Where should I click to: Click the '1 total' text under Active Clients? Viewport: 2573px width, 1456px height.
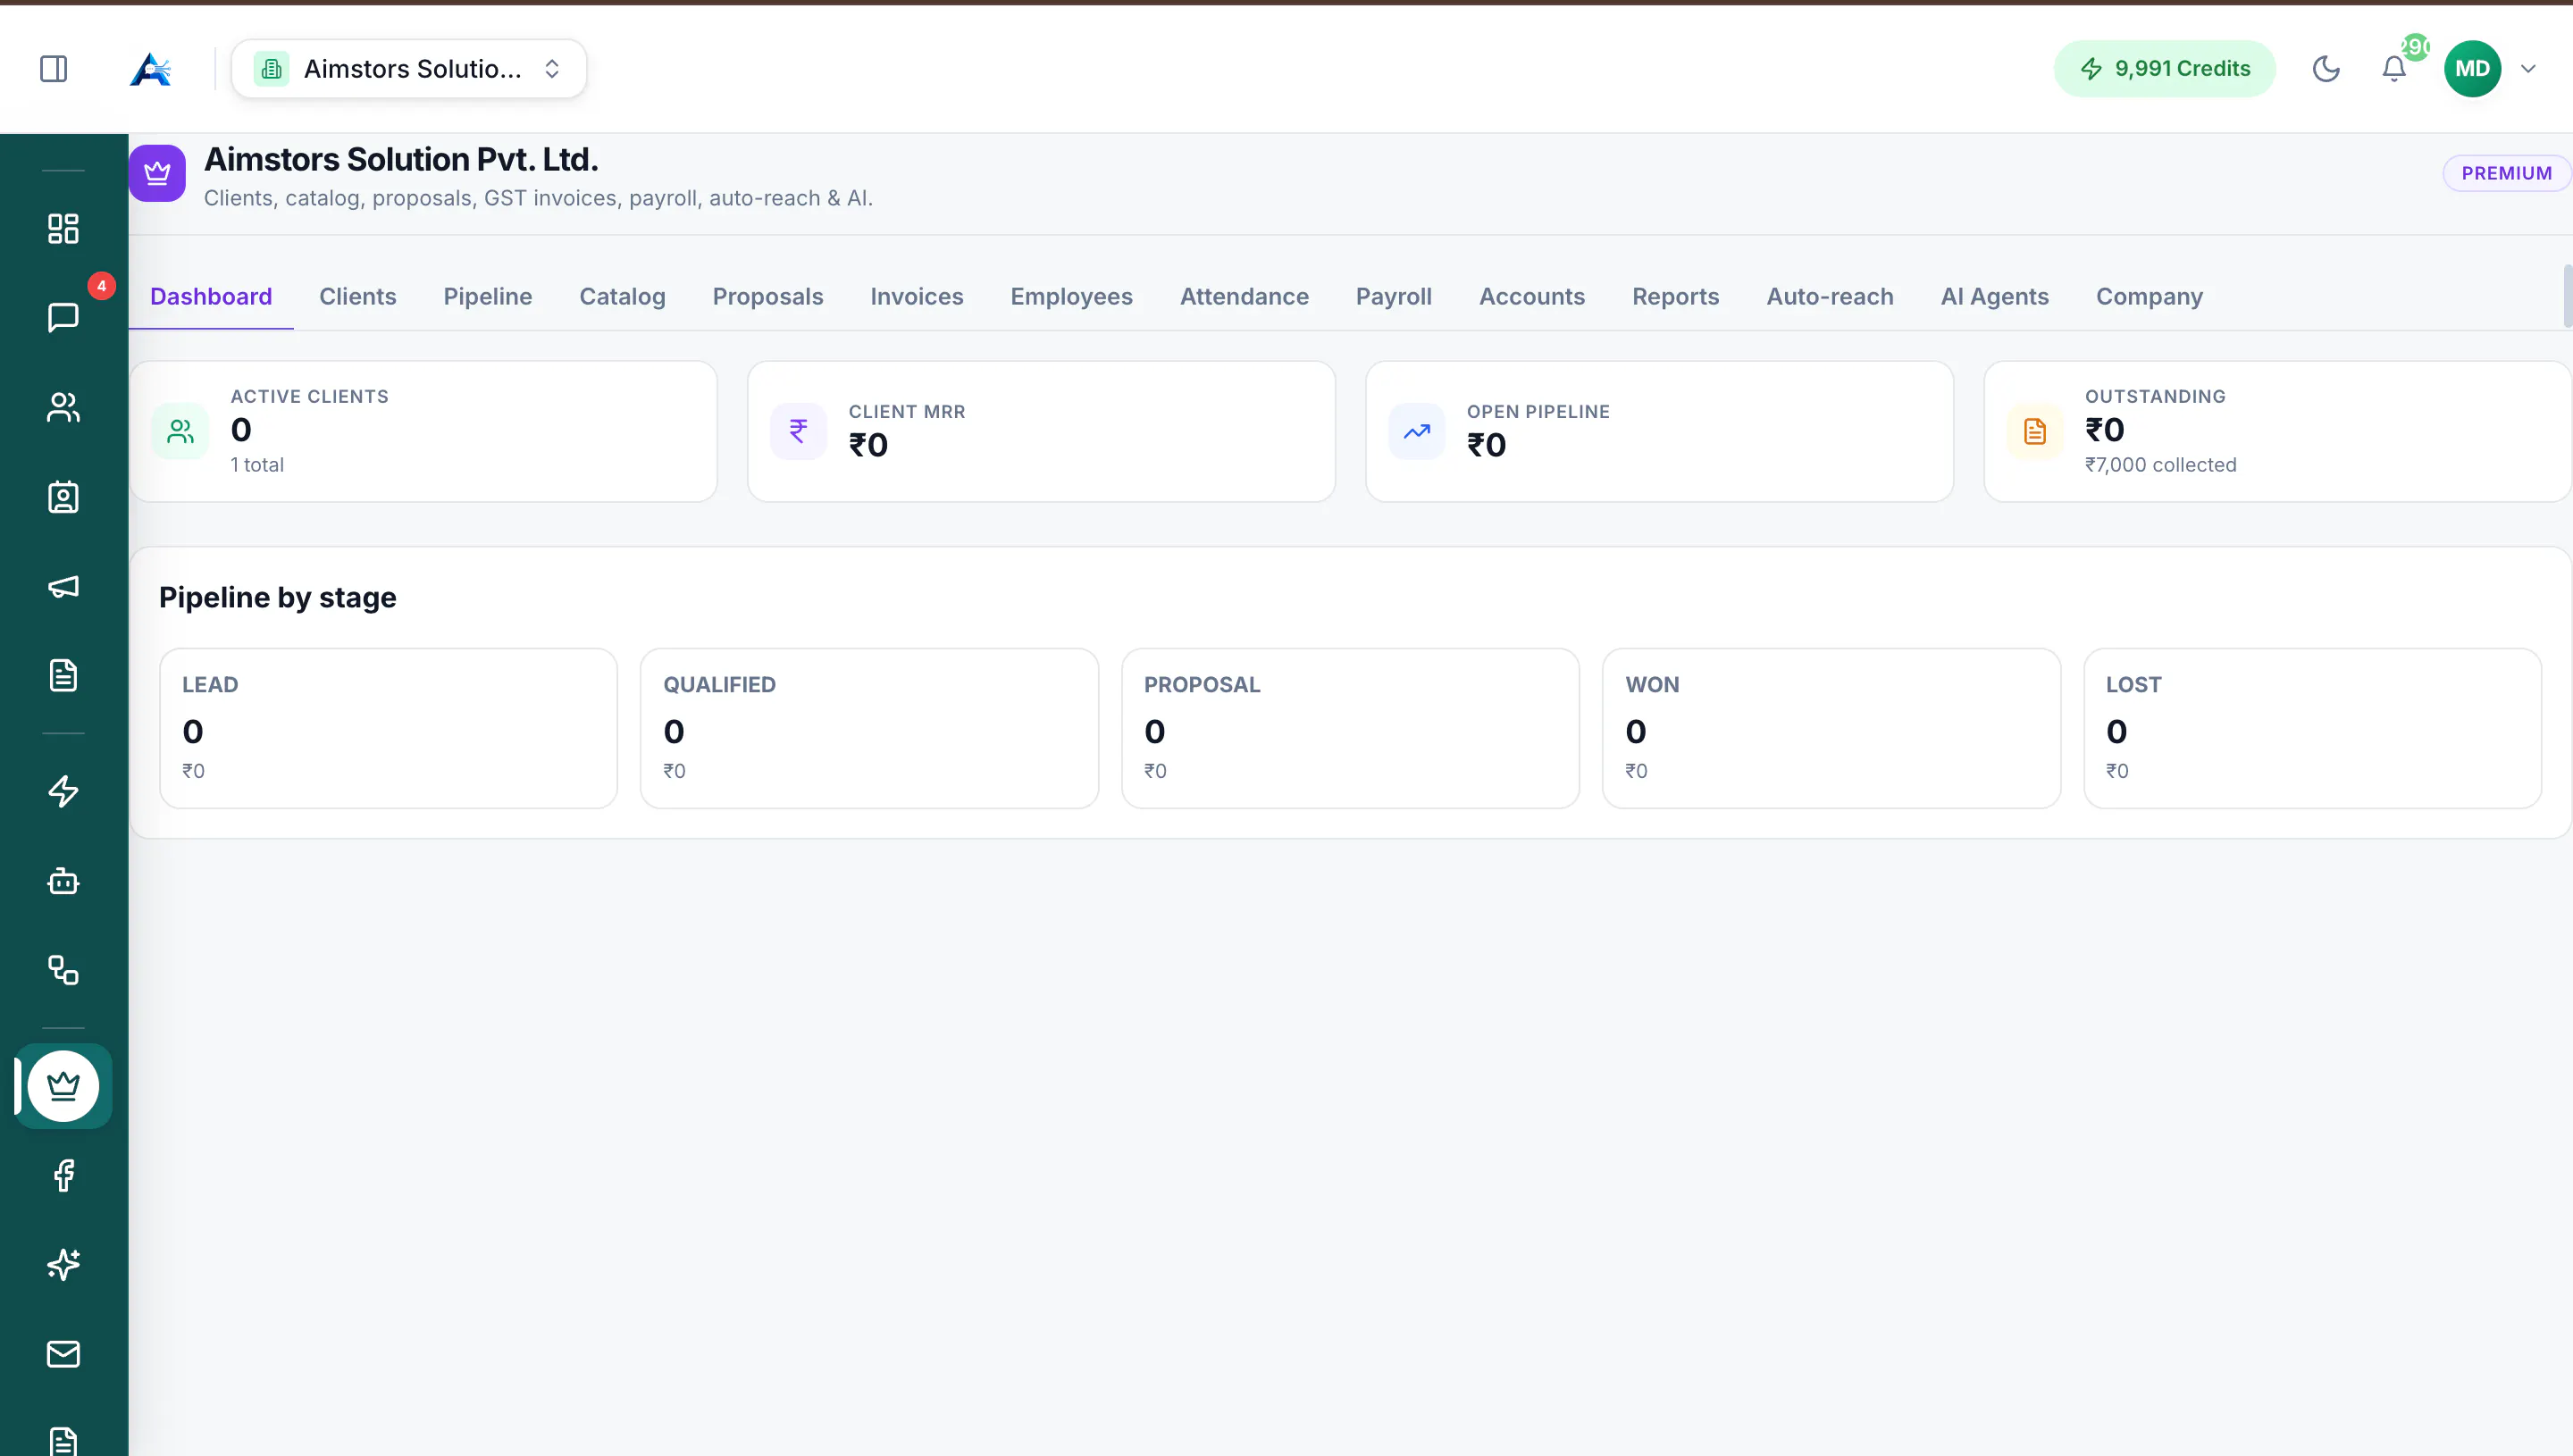(257, 465)
